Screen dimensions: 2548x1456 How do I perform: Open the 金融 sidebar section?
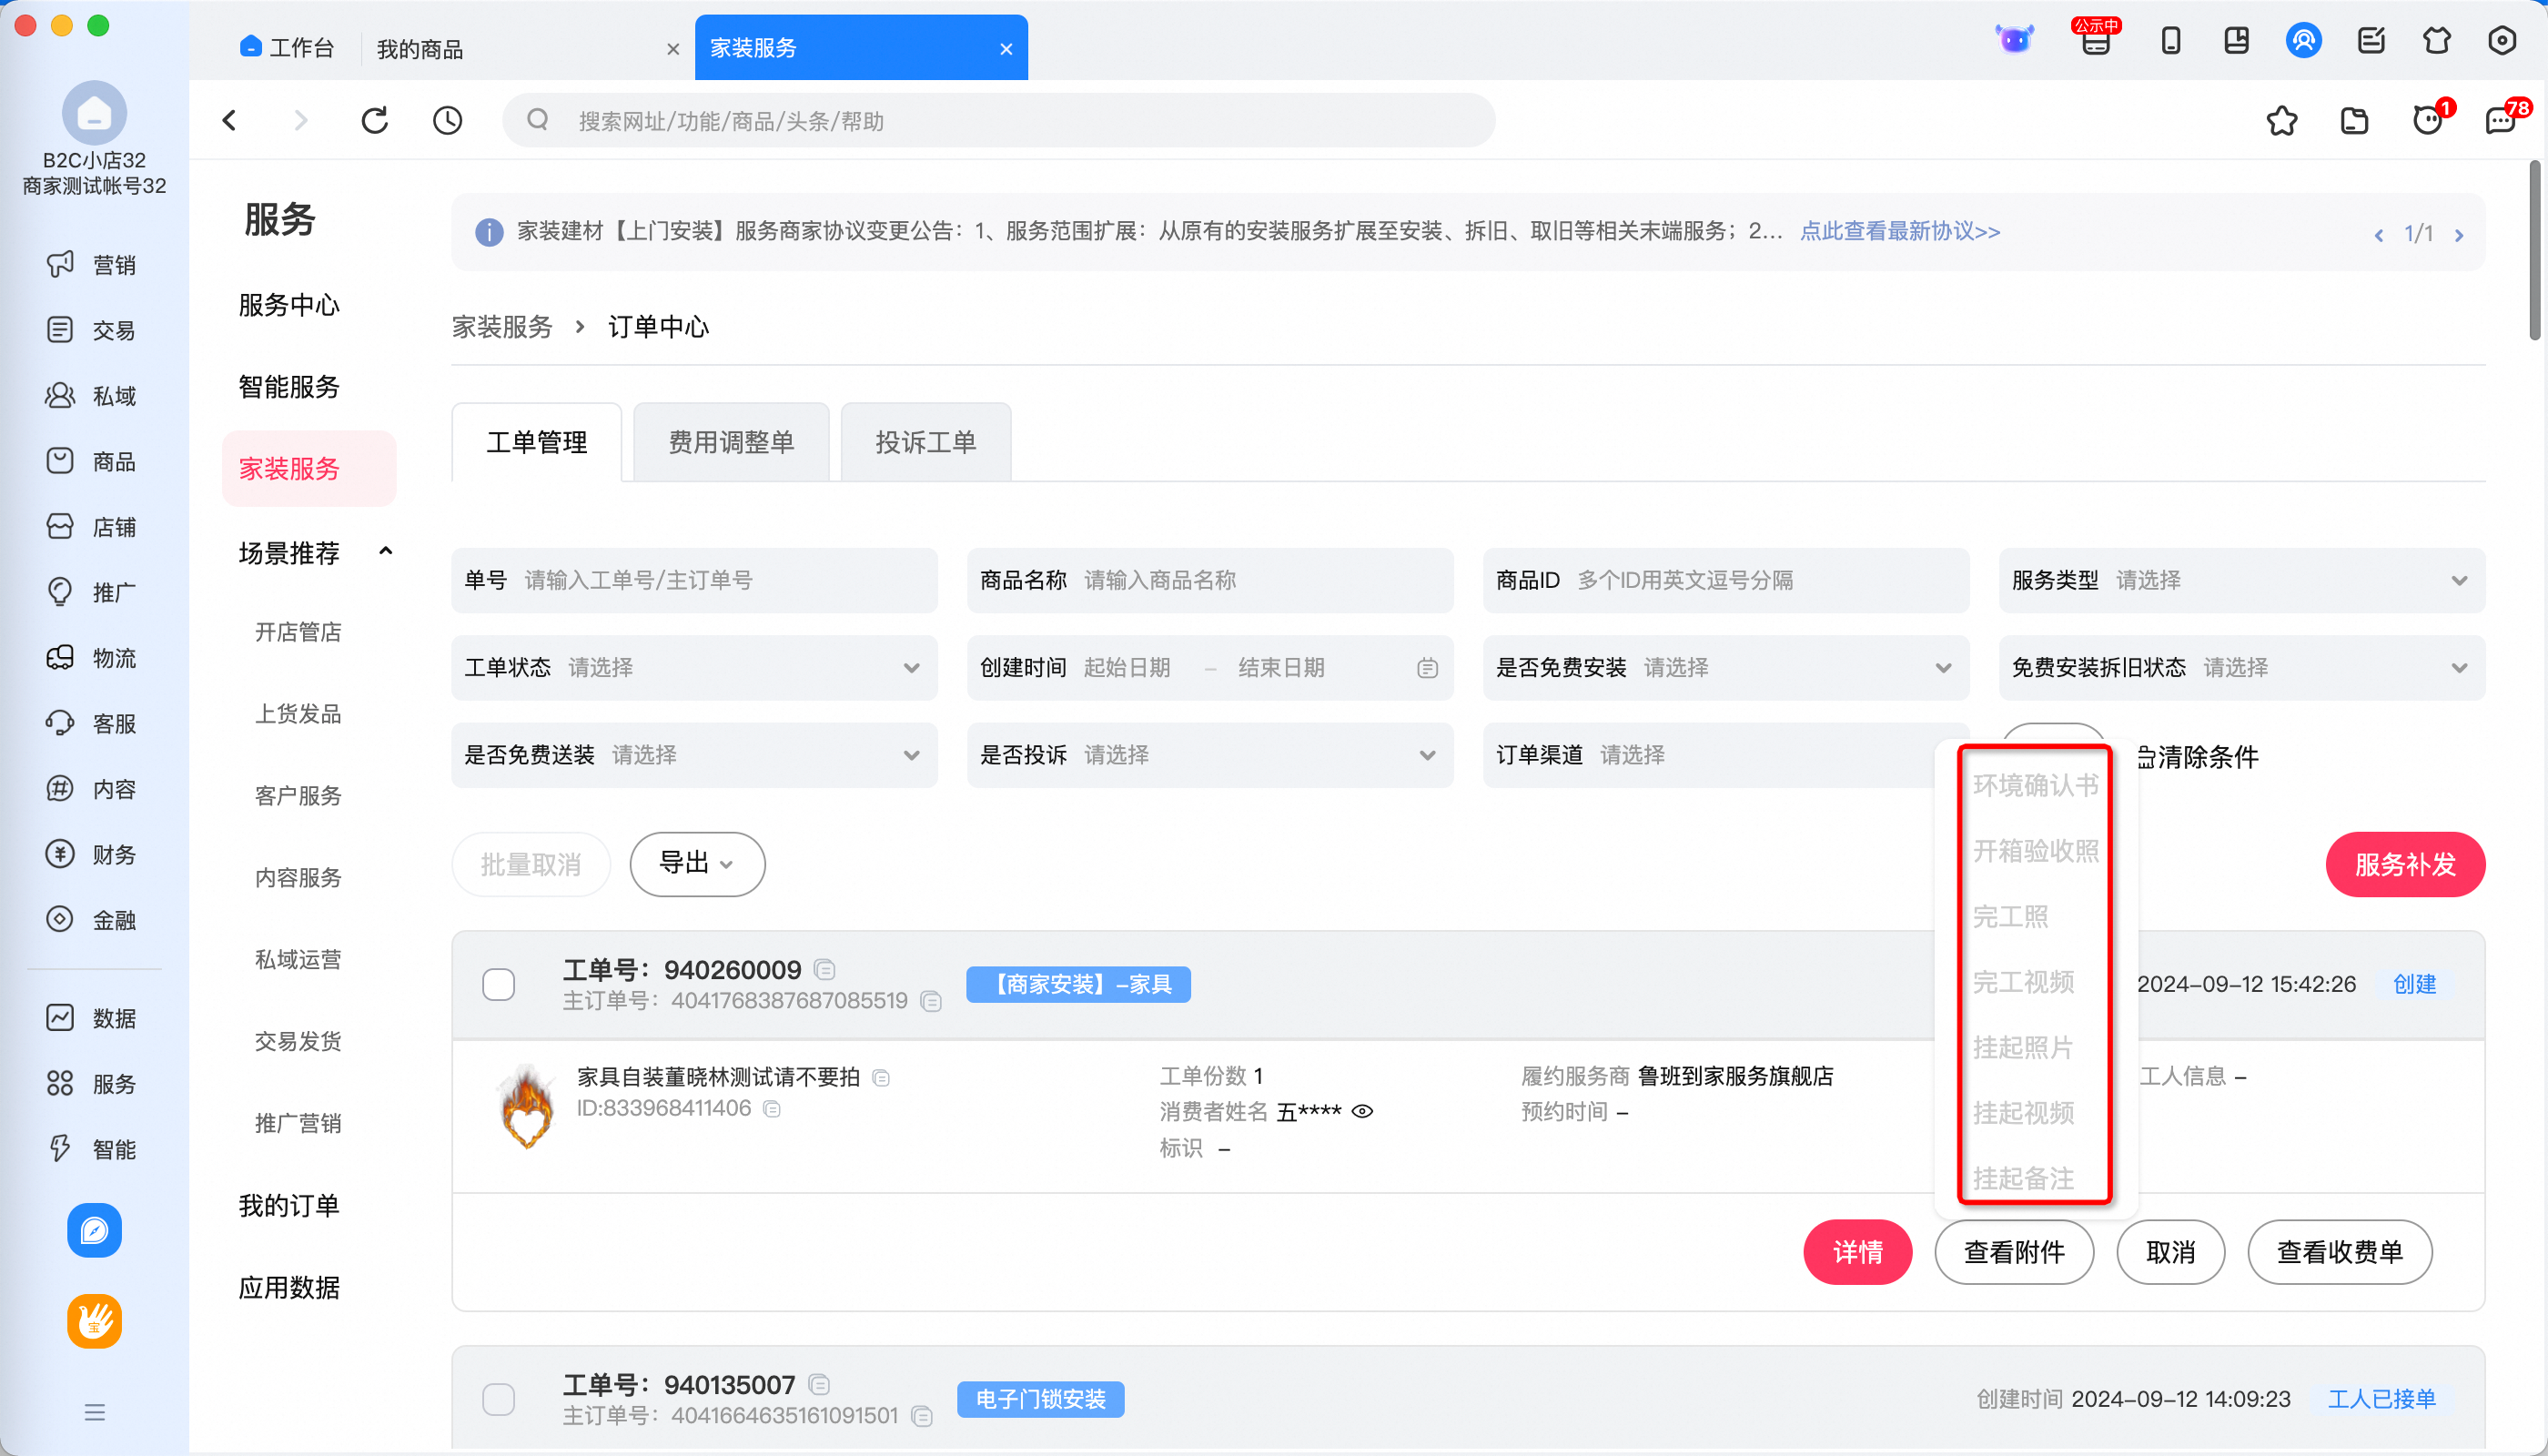click(92, 920)
